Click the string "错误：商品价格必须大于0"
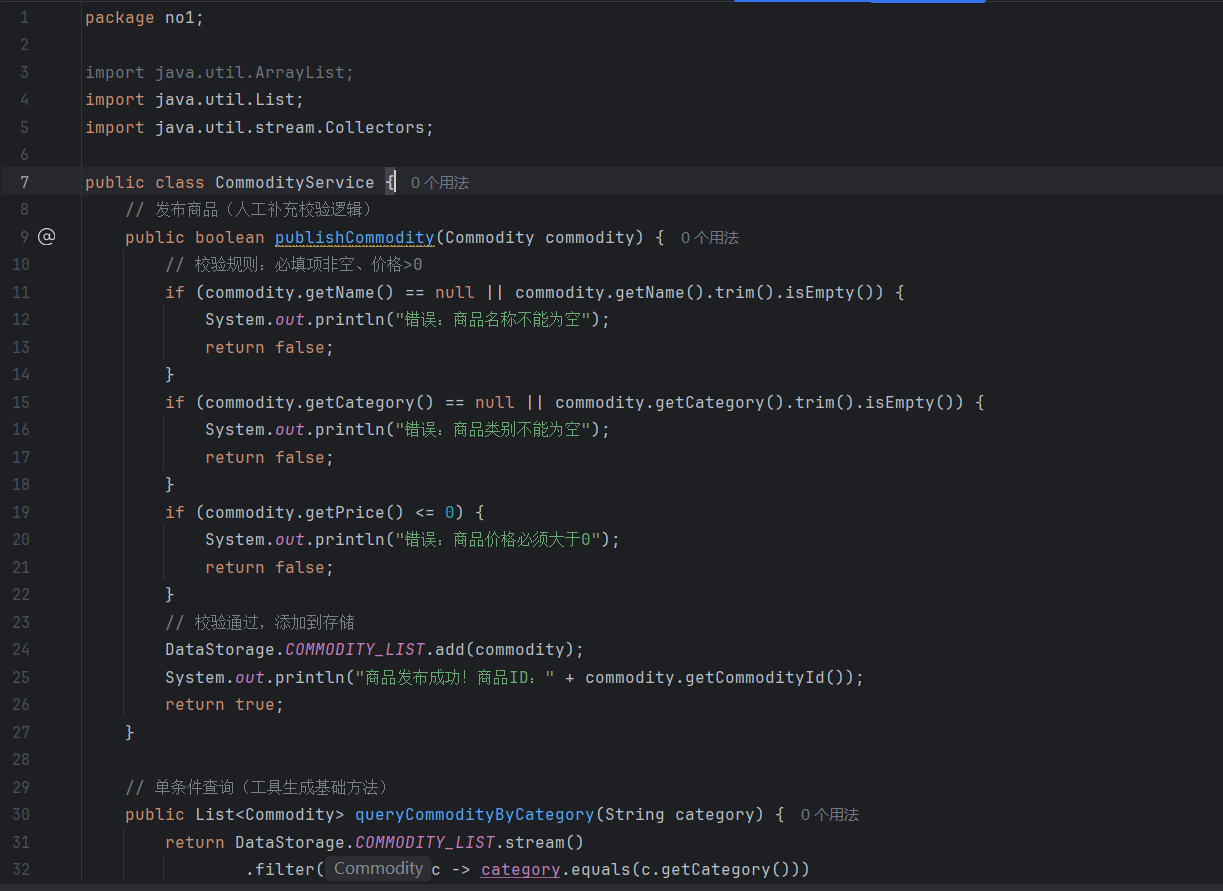The width and height of the screenshot is (1223, 891). (x=500, y=540)
